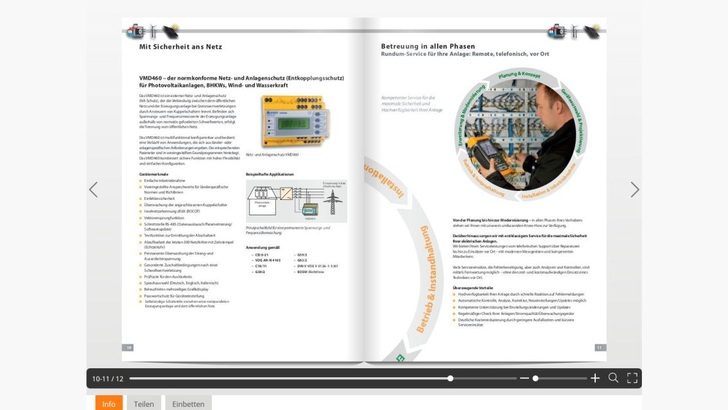Image resolution: width=728 pixels, height=410 pixels.
Task: Enter fullscreen mode in the viewer
Action: click(632, 378)
